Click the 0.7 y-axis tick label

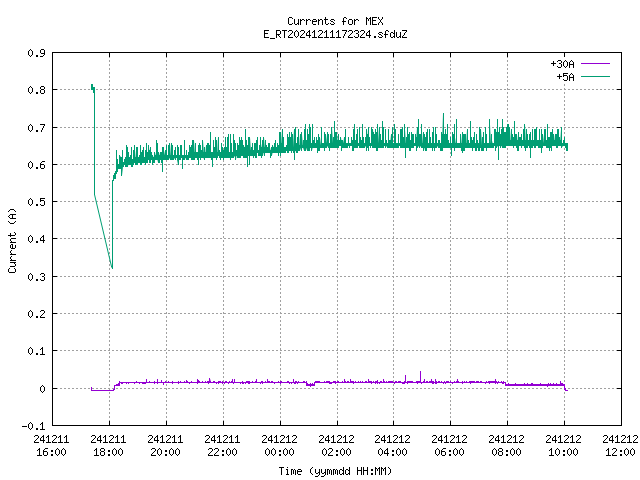click(36, 128)
